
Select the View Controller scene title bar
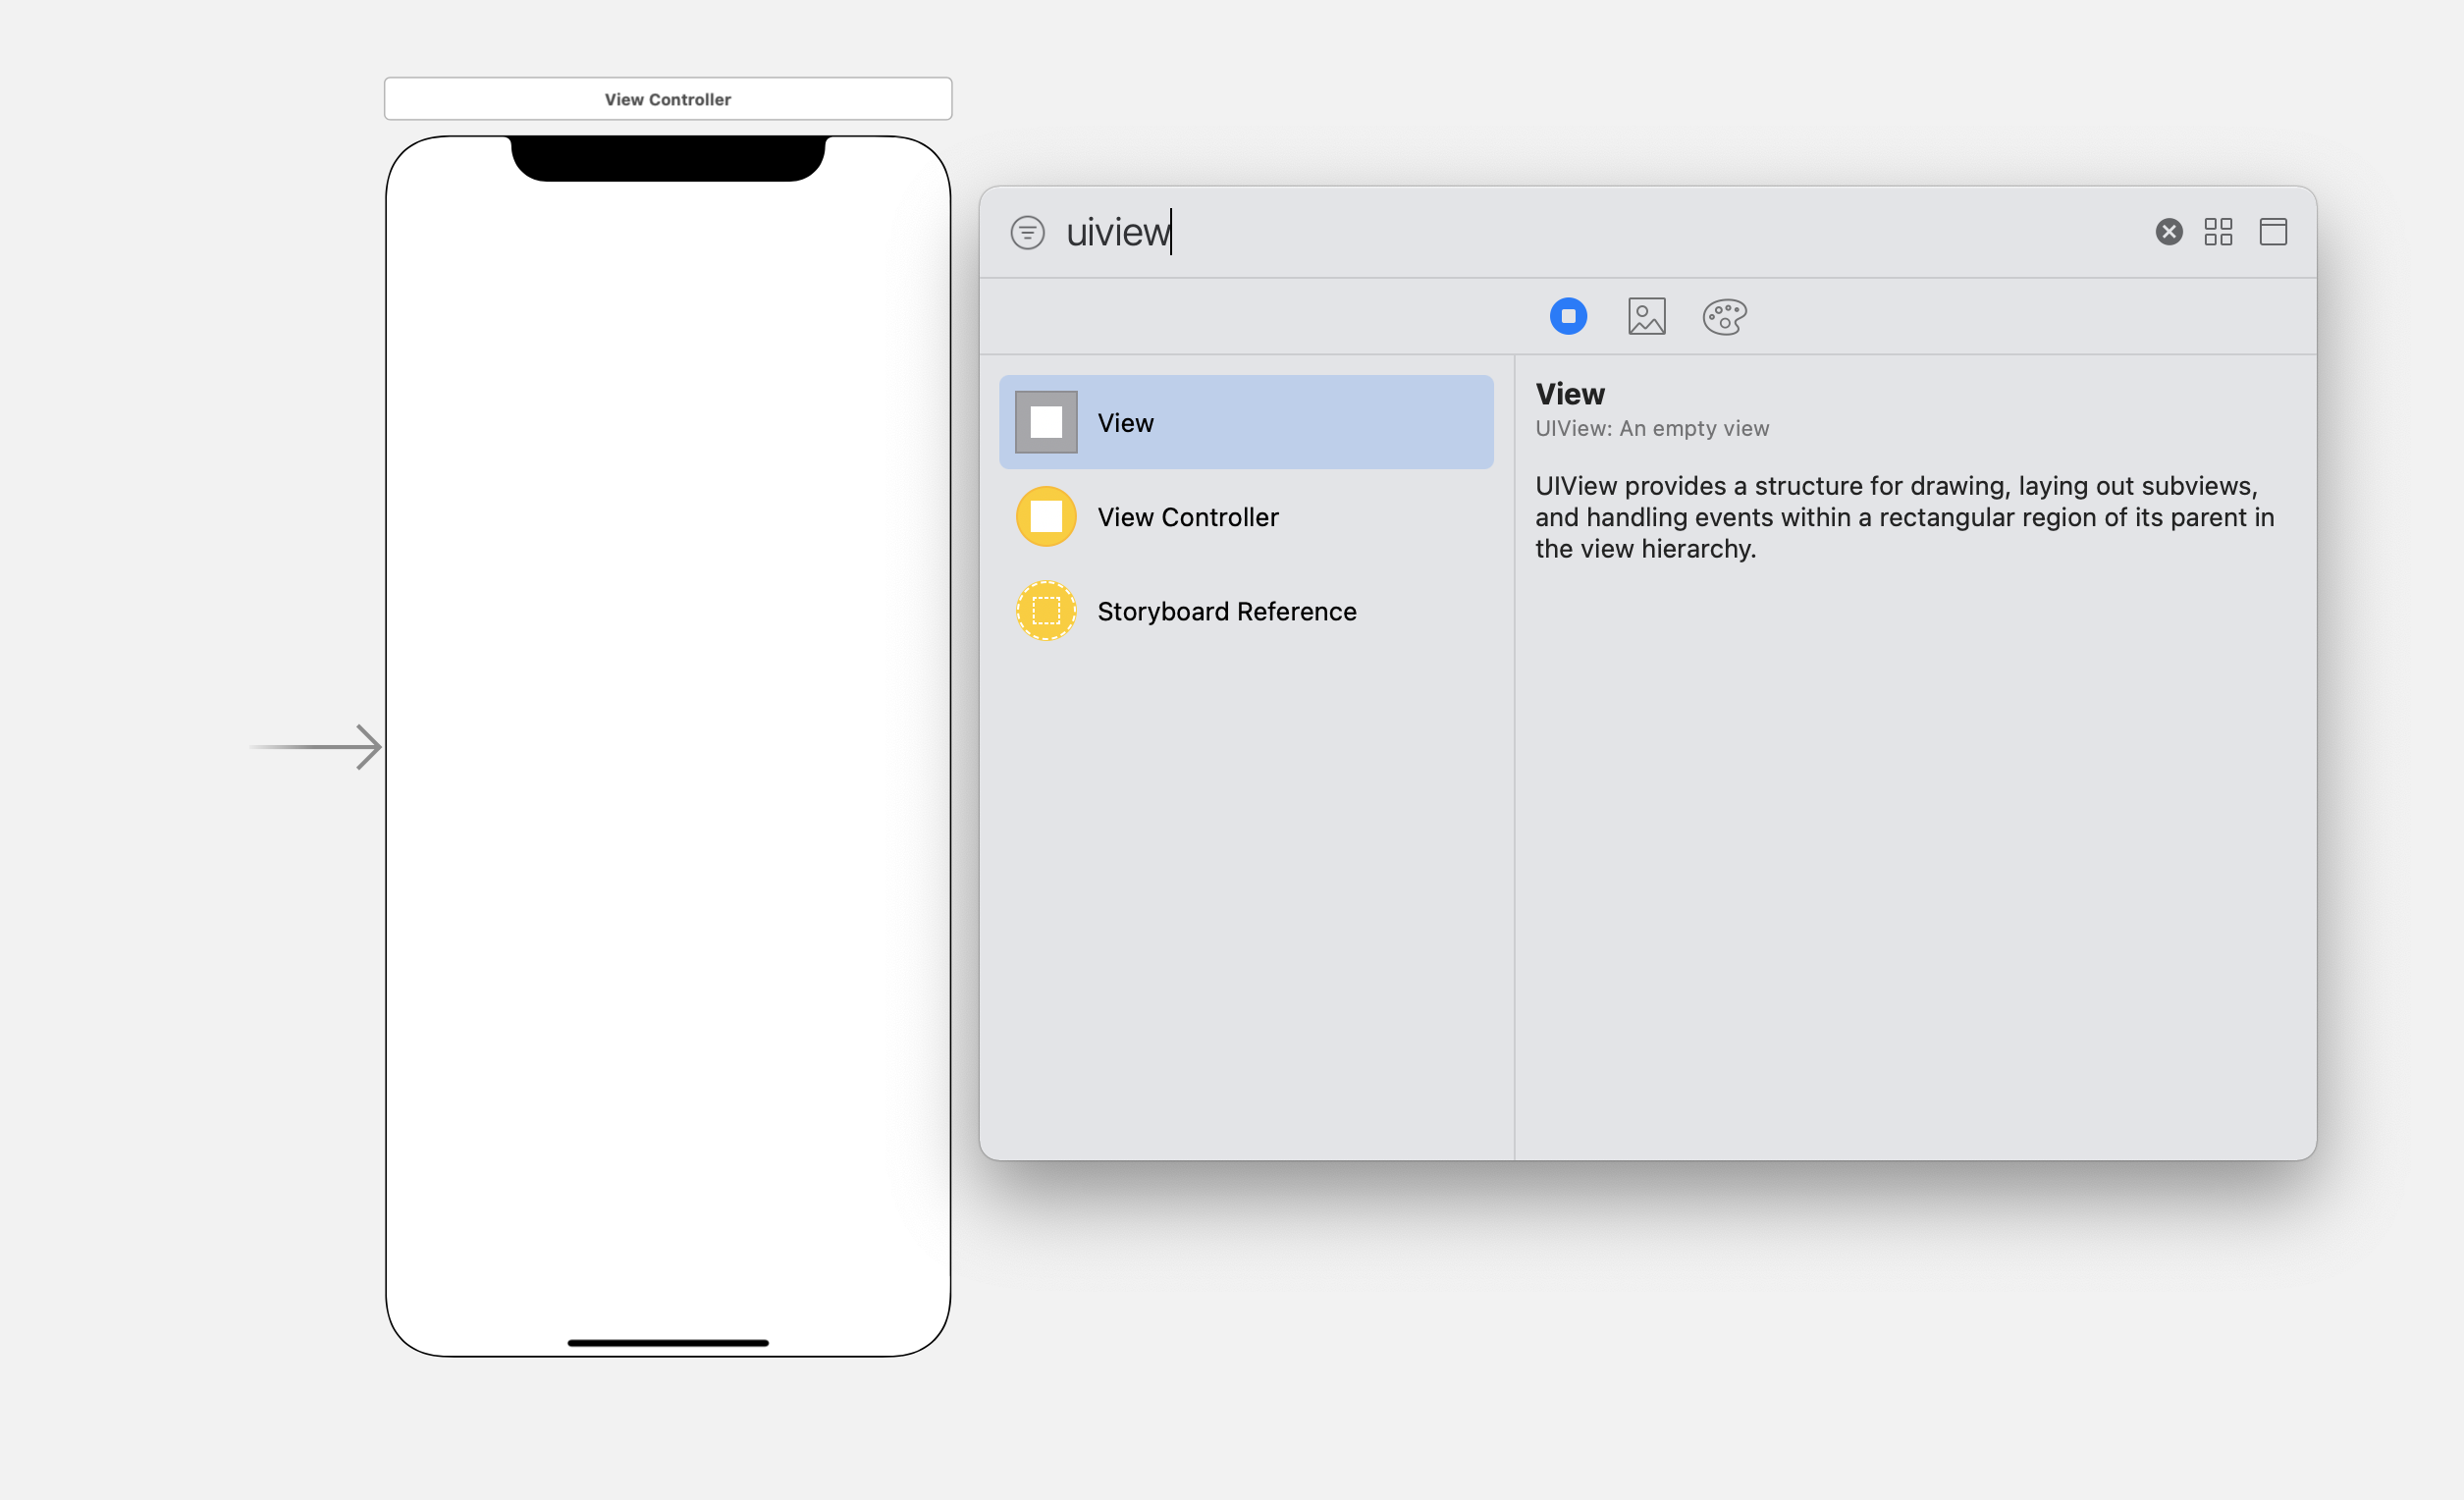click(x=668, y=99)
